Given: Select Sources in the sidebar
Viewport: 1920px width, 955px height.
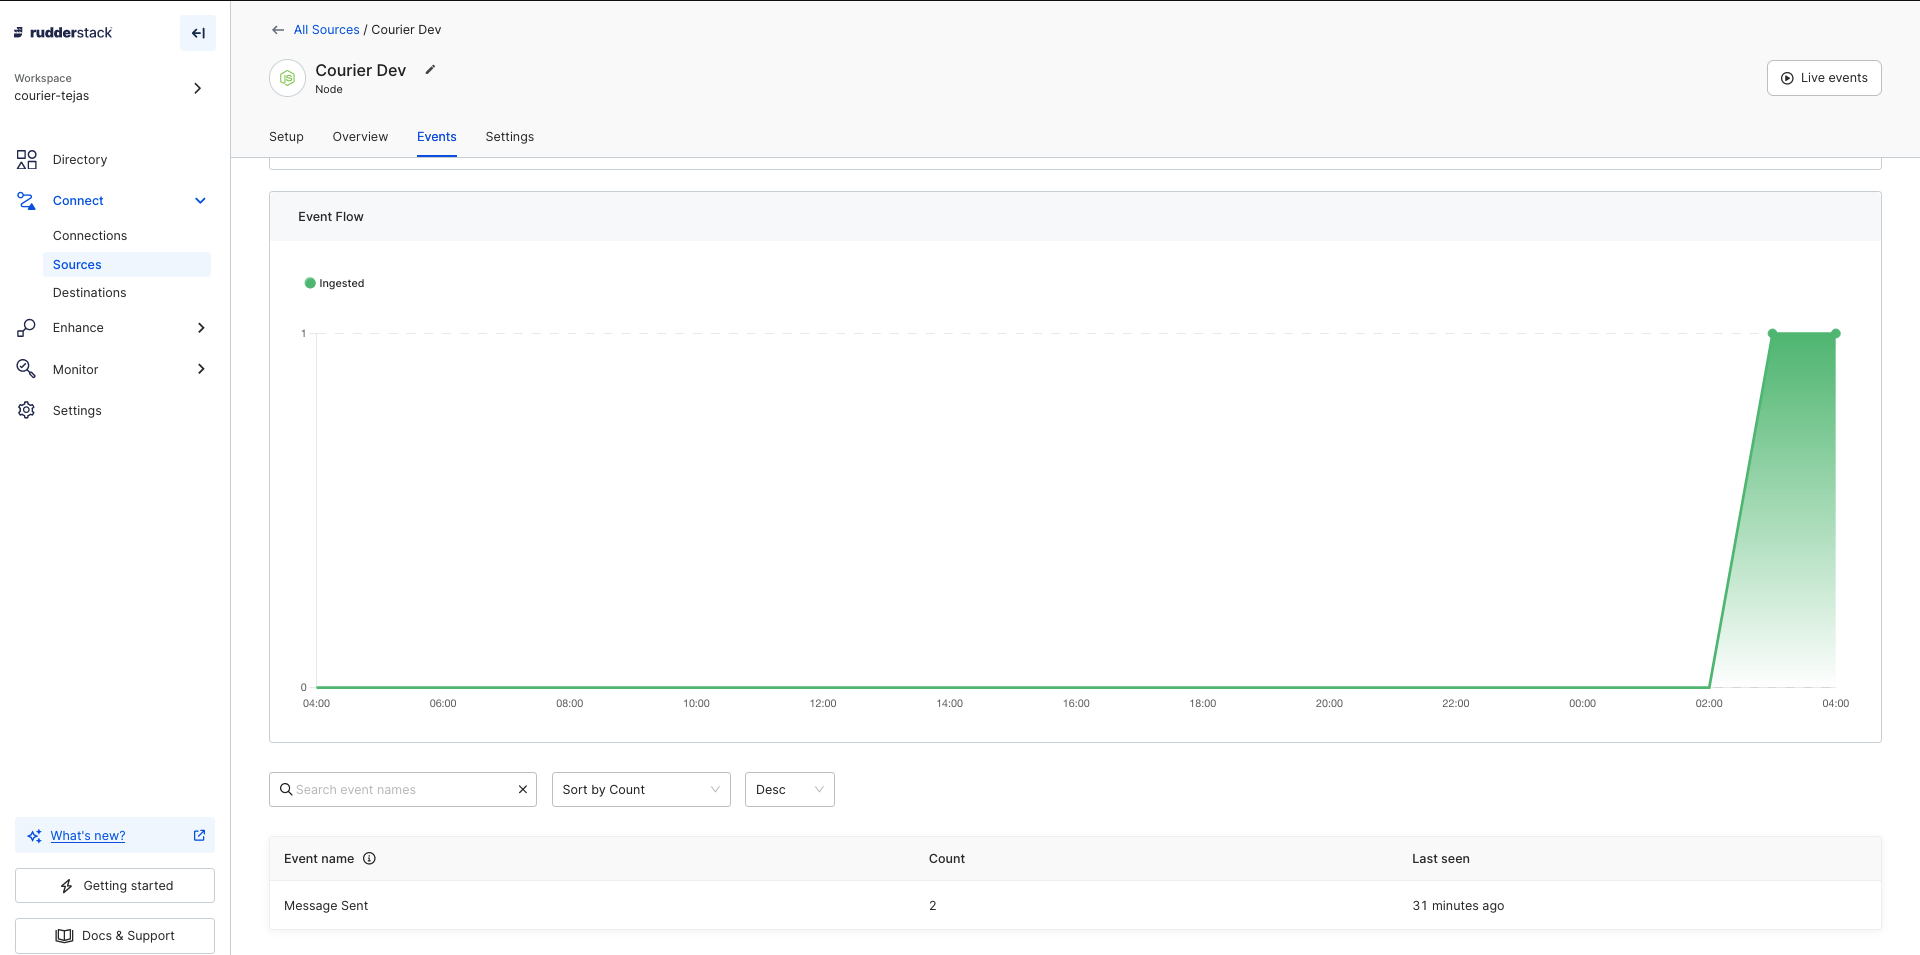Looking at the screenshot, I should [x=127, y=265].
